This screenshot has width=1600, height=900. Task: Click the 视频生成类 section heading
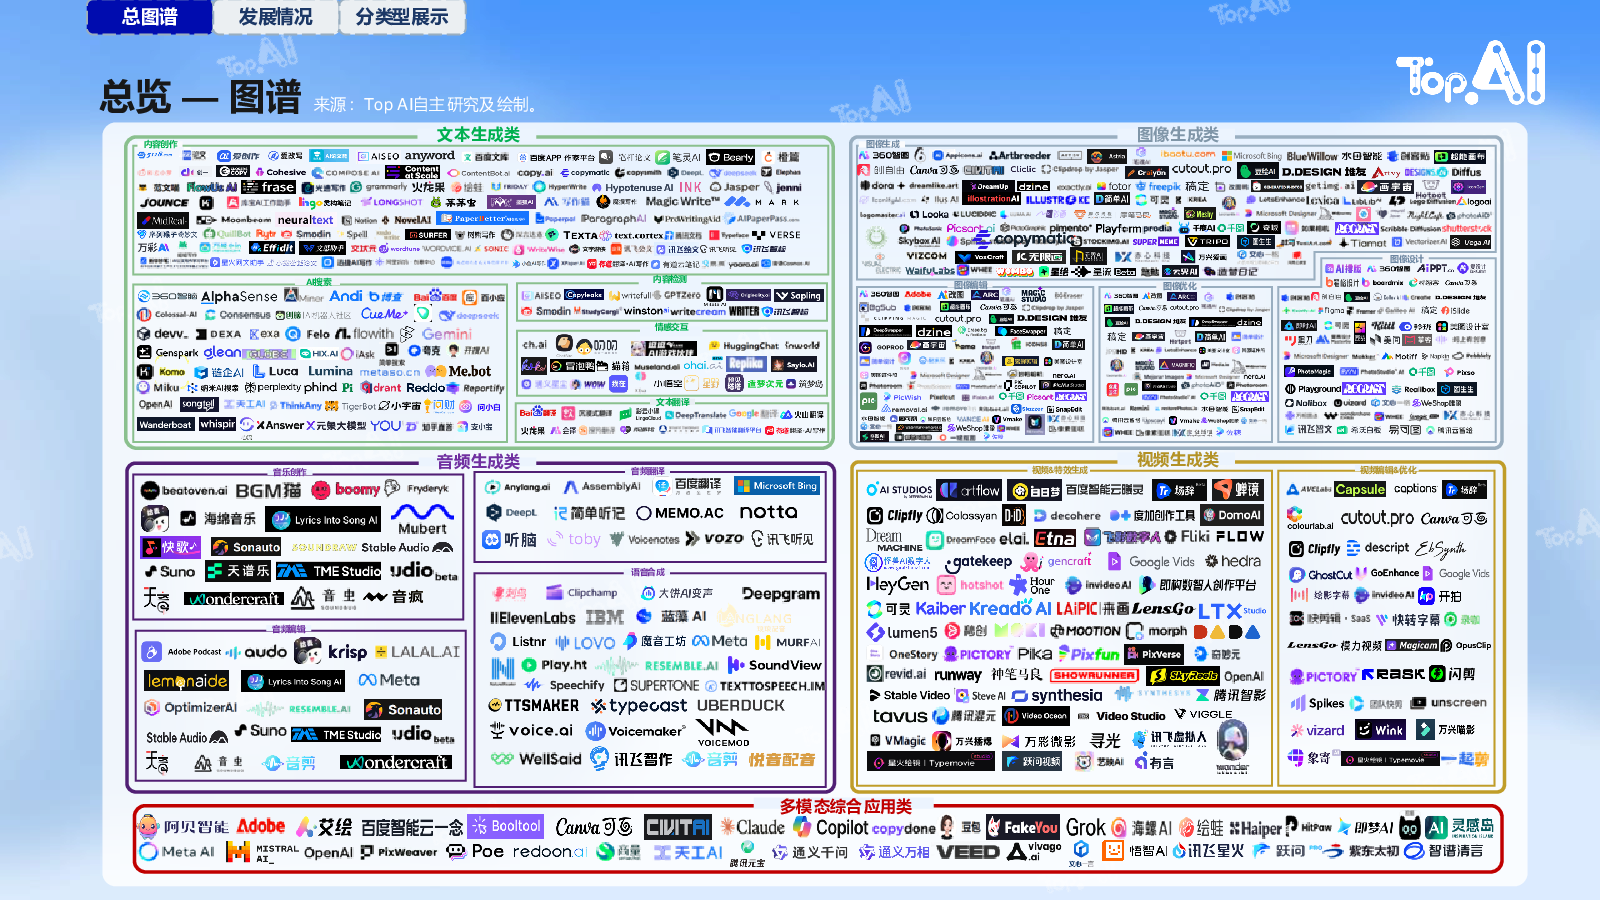[x=1177, y=460]
